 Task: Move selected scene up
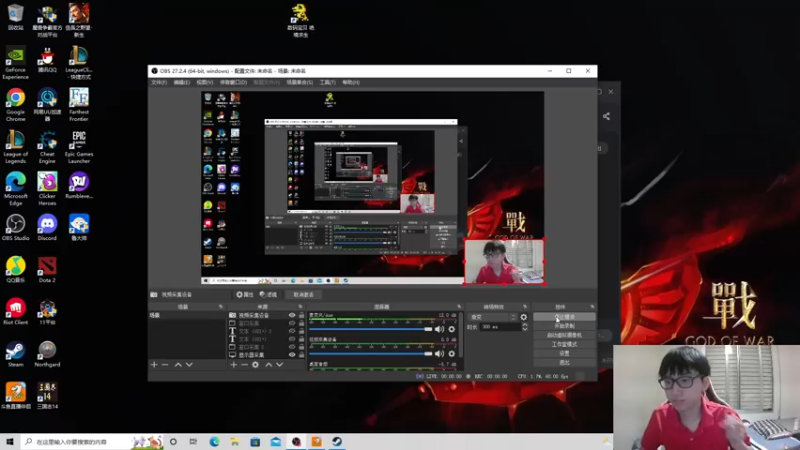[178, 365]
